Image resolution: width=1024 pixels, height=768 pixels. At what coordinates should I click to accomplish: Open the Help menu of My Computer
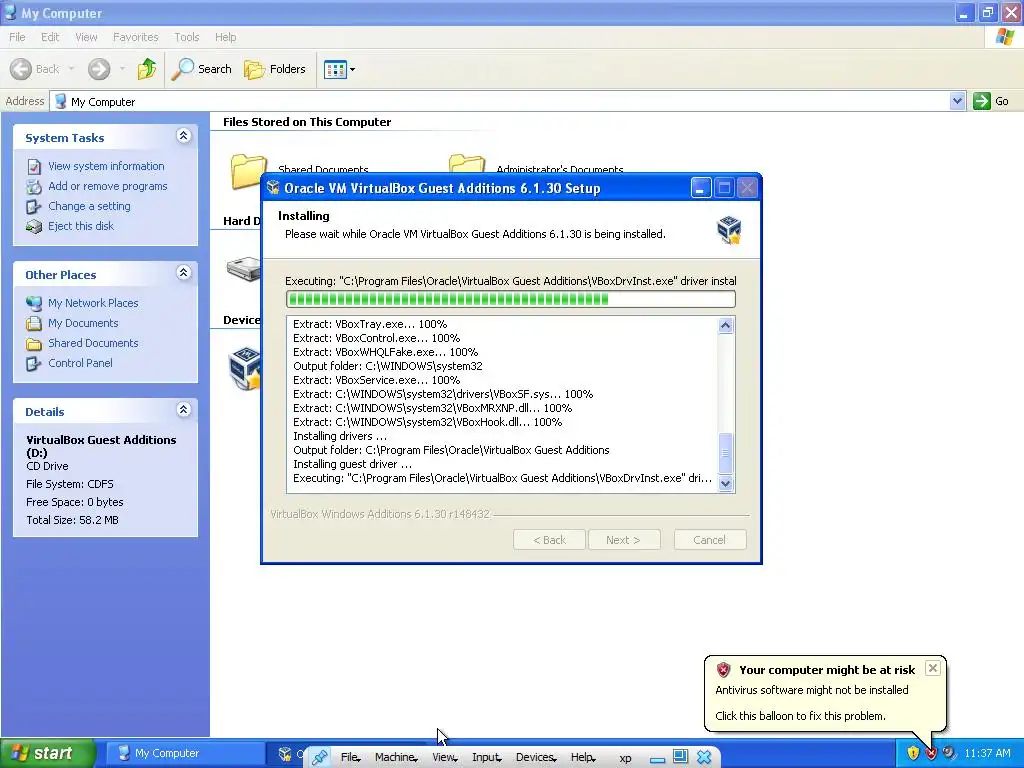(225, 37)
